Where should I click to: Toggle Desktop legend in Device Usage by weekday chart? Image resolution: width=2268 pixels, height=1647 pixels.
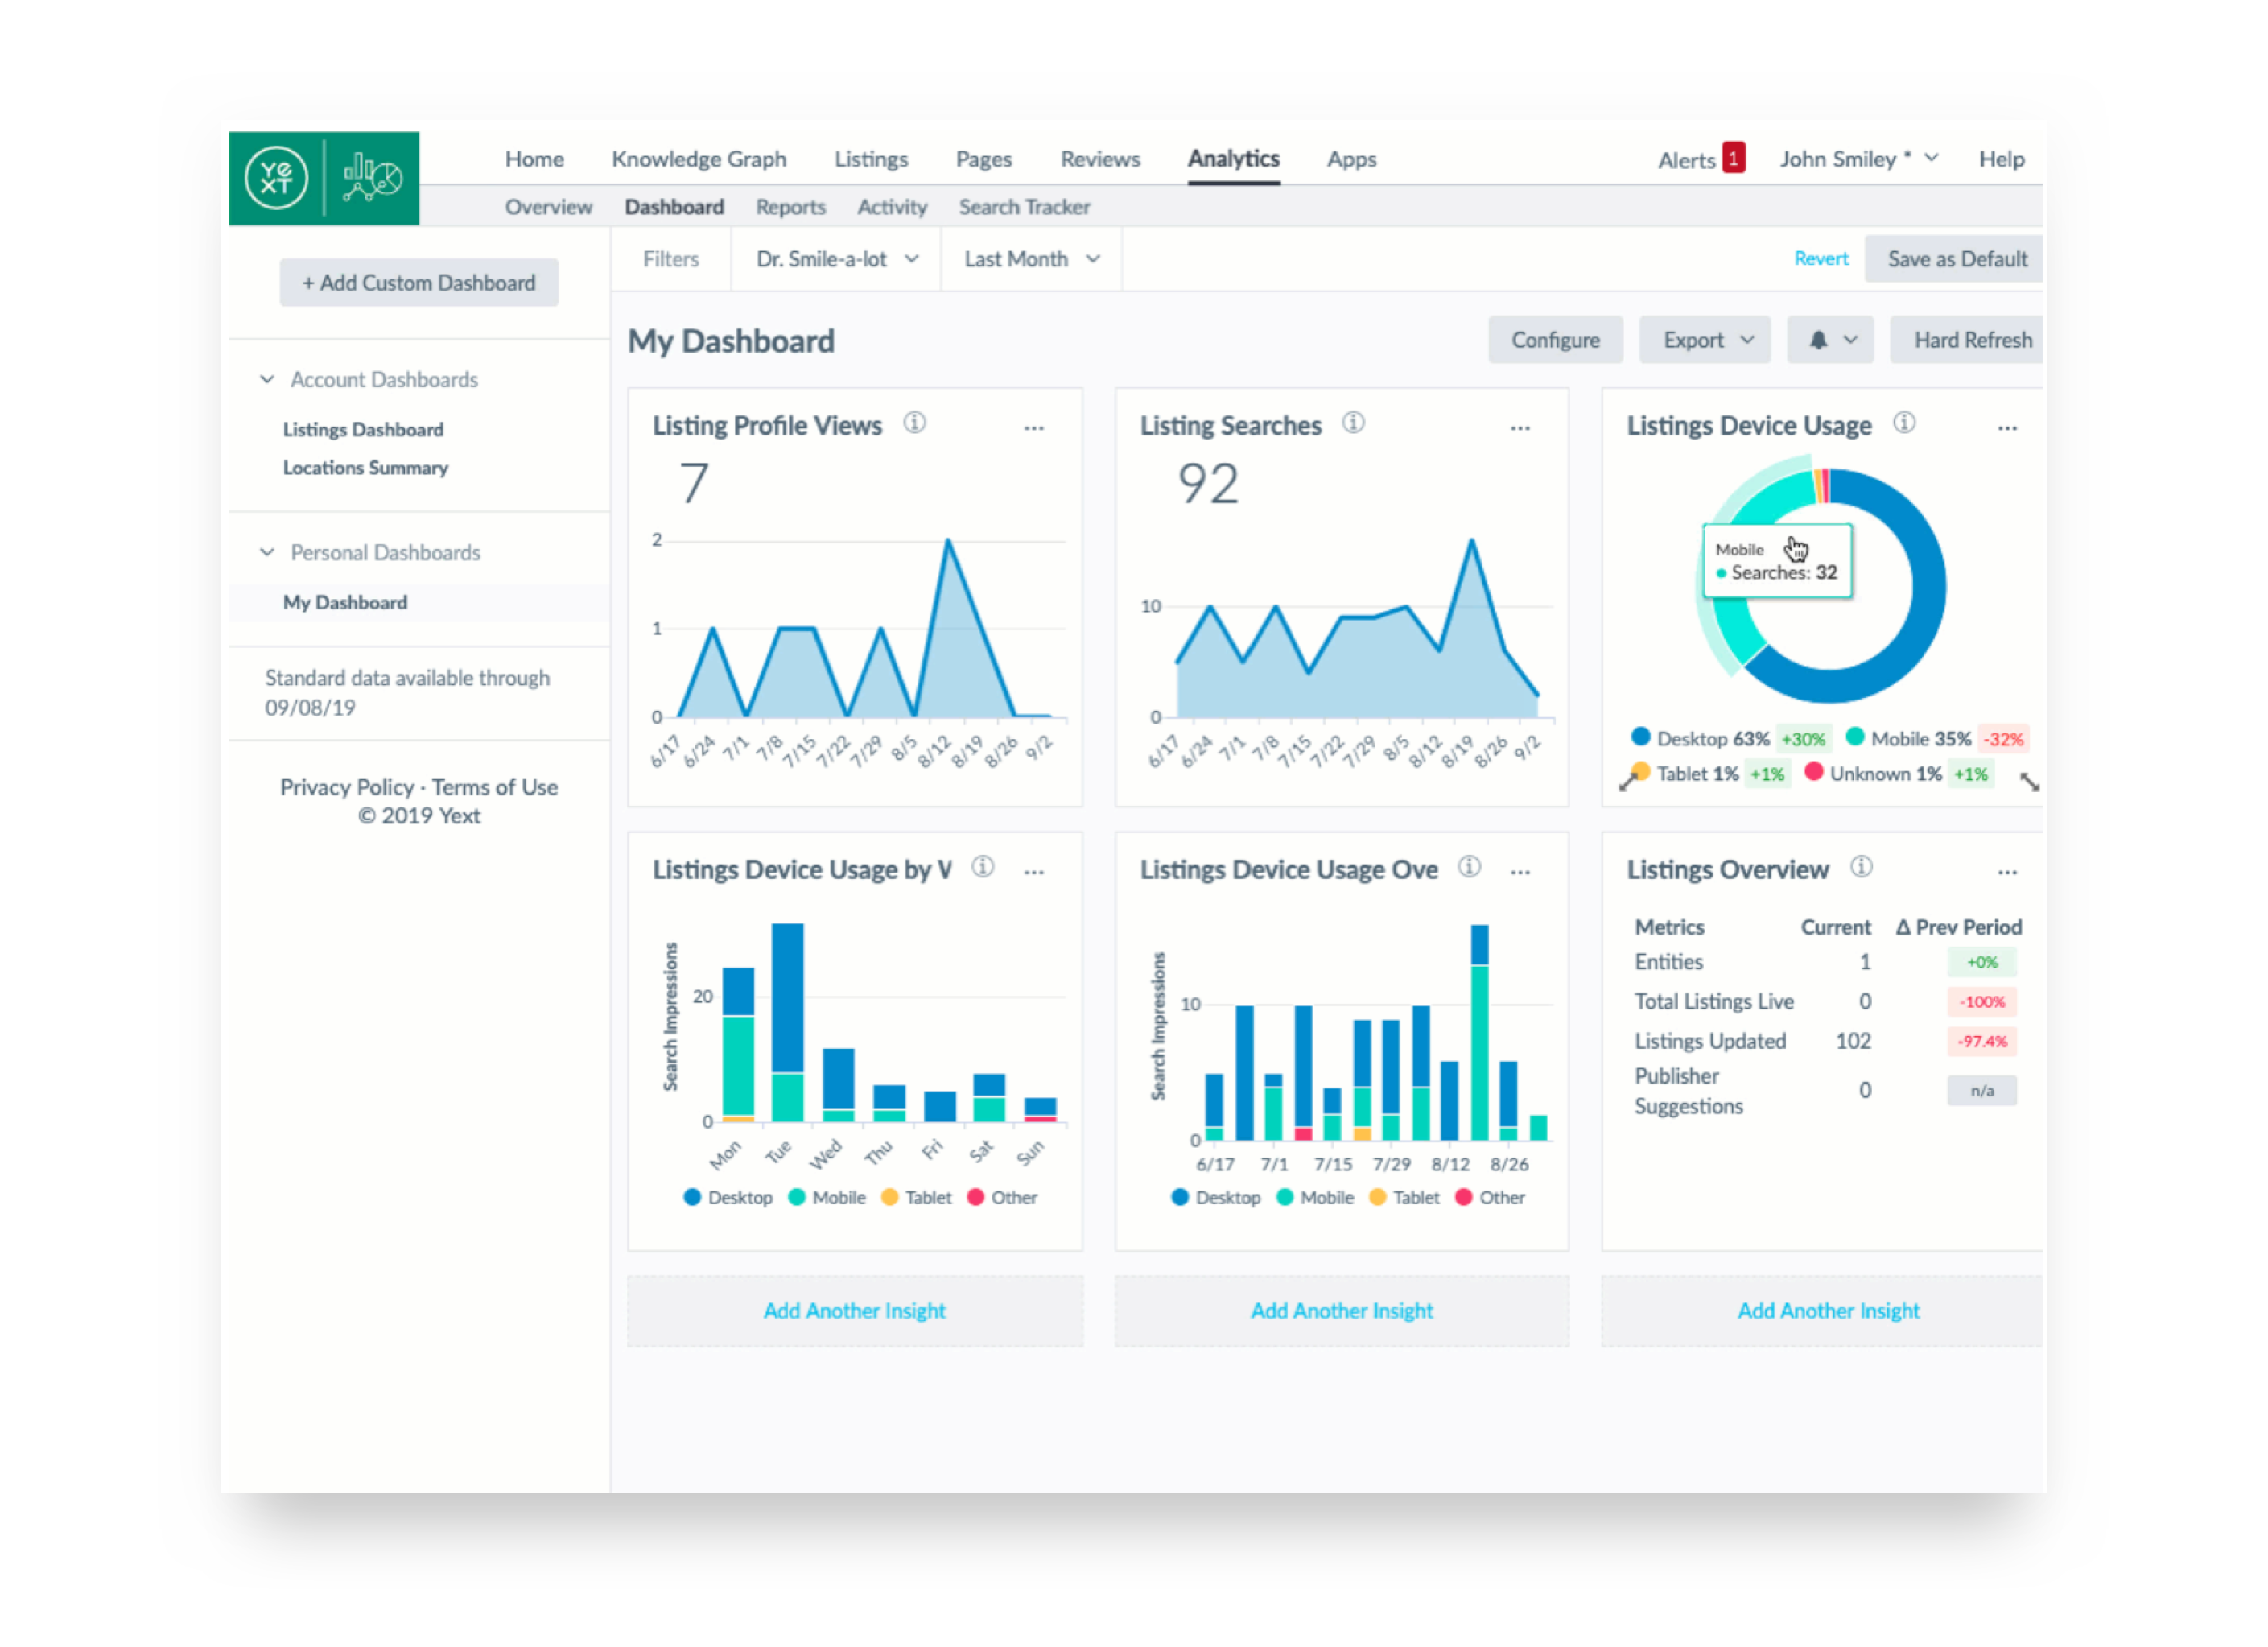click(x=728, y=1197)
